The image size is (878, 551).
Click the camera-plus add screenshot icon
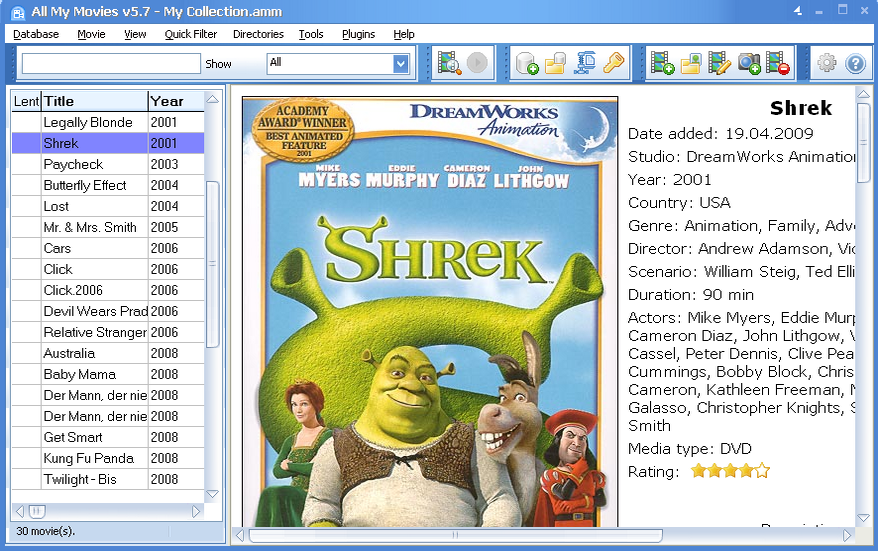(749, 63)
